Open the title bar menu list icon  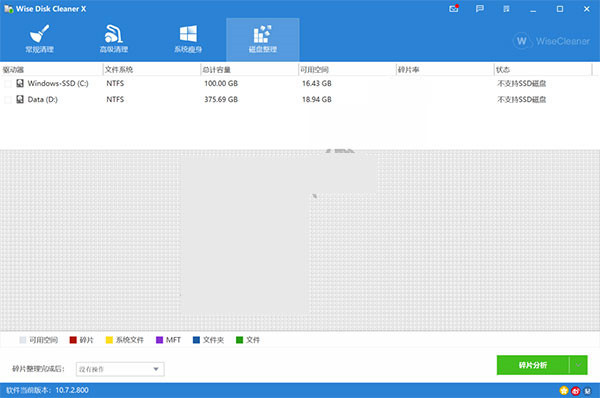[x=506, y=9]
